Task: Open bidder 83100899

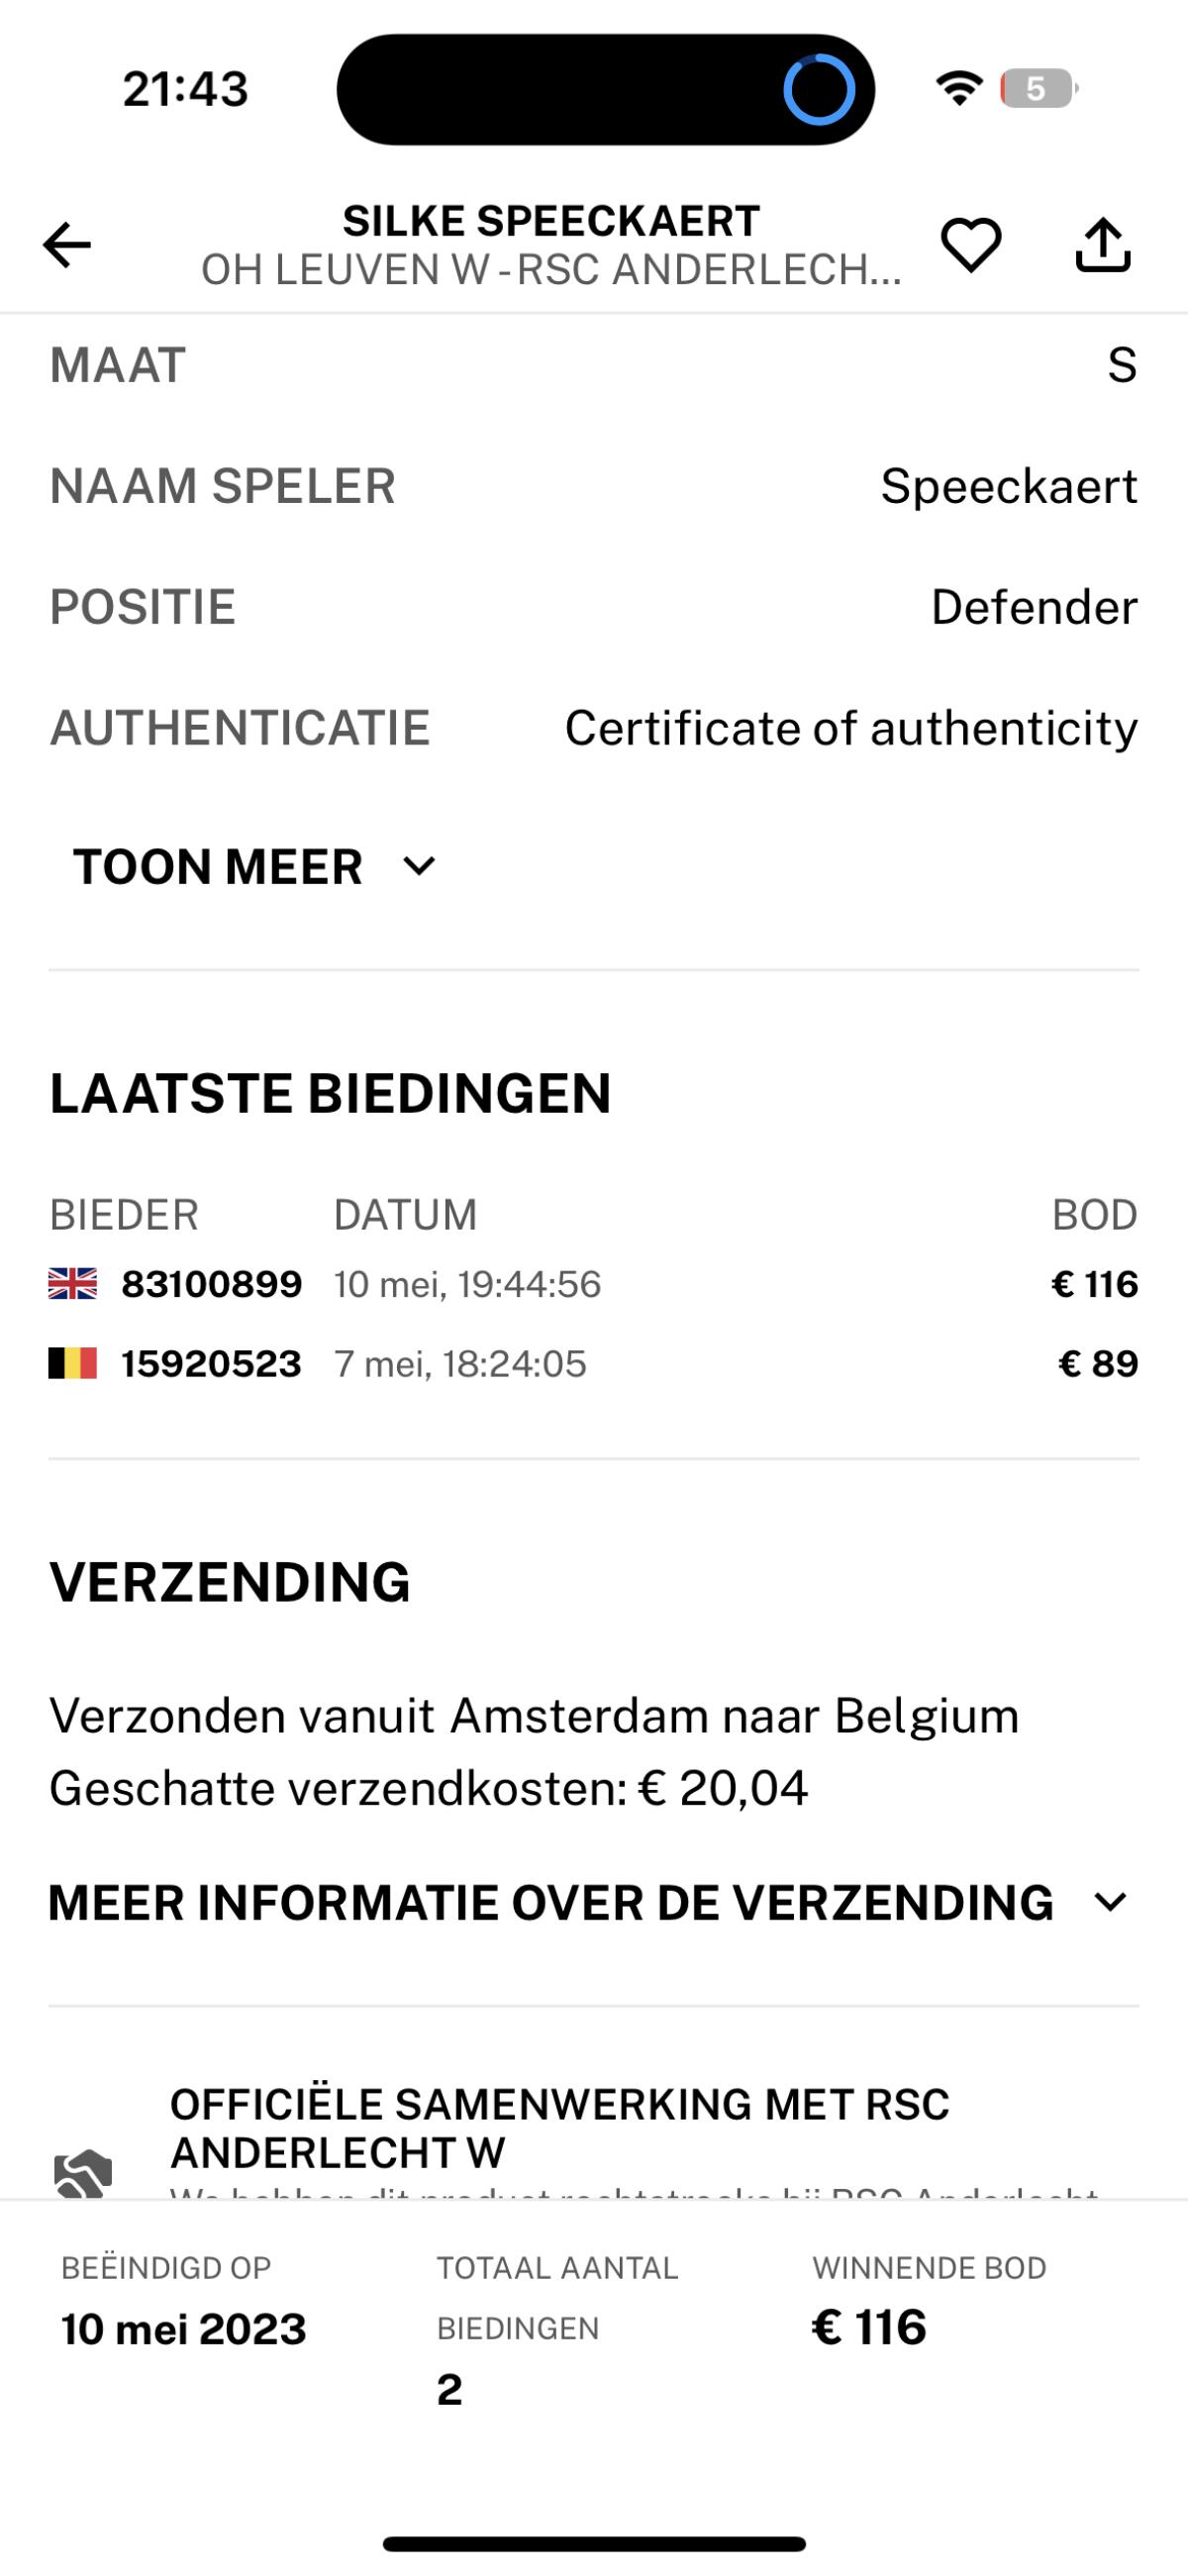Action: click(211, 1284)
